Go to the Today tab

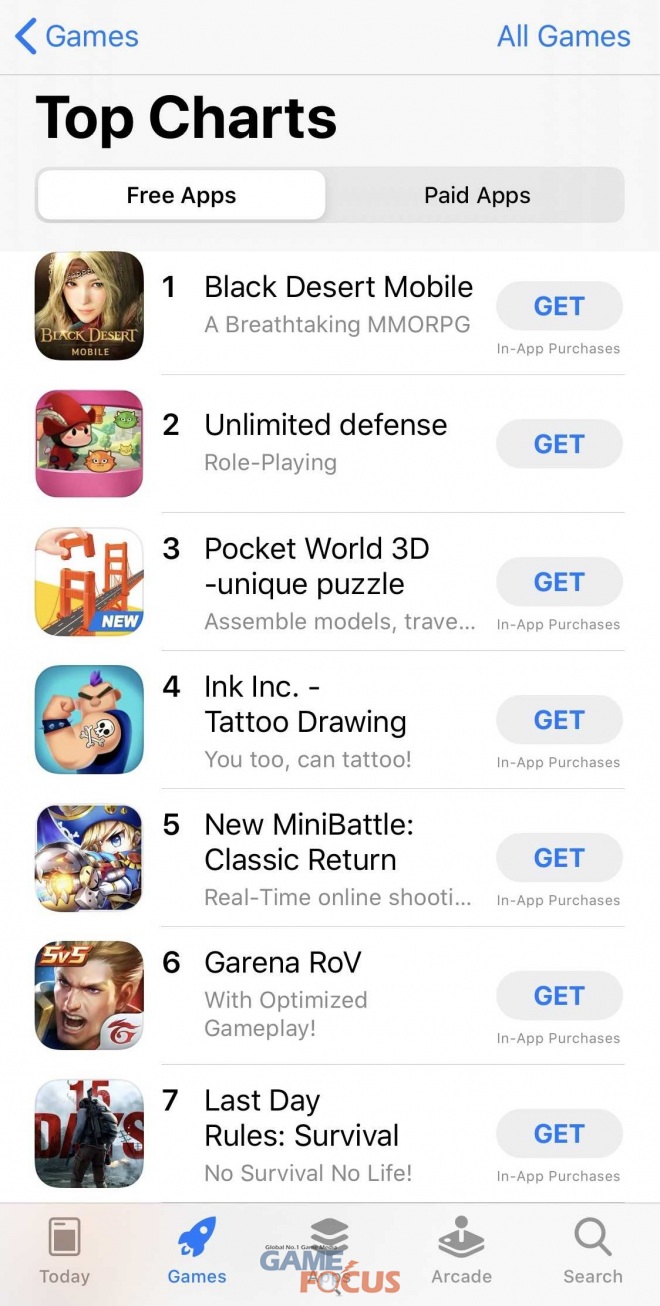pos(64,1252)
